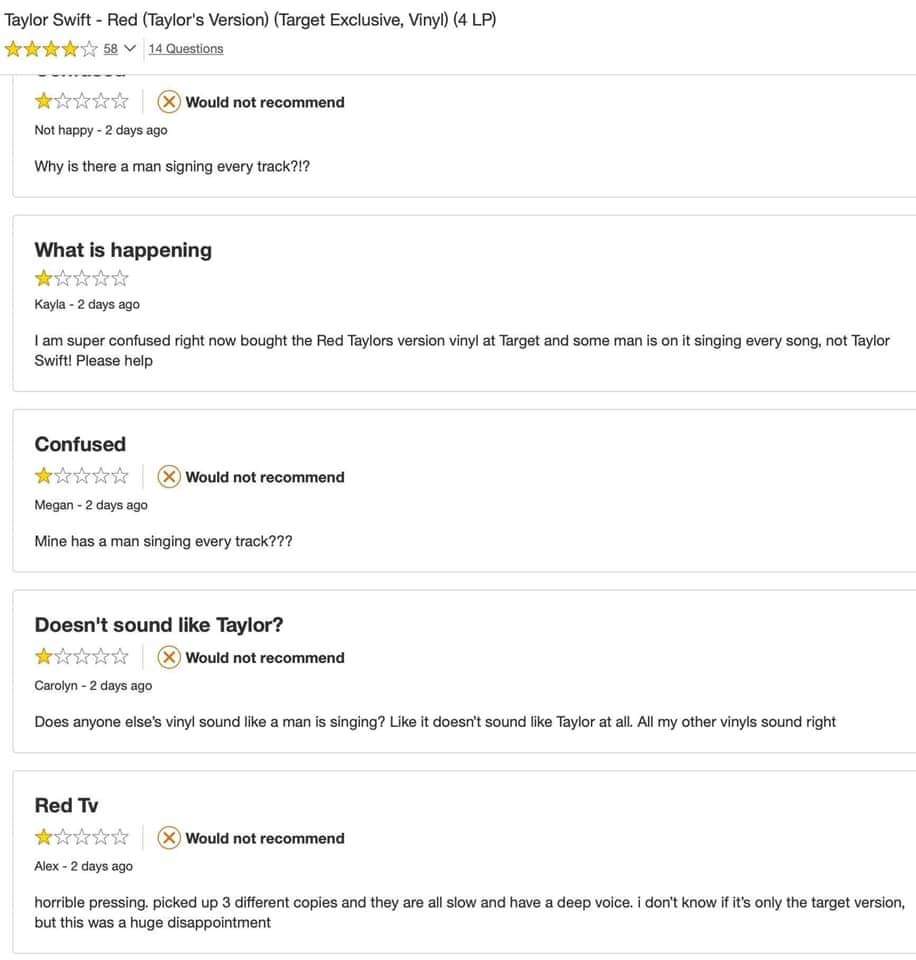
Task: Click the Taylor Swift Red vinyl product title
Action: 250,20
